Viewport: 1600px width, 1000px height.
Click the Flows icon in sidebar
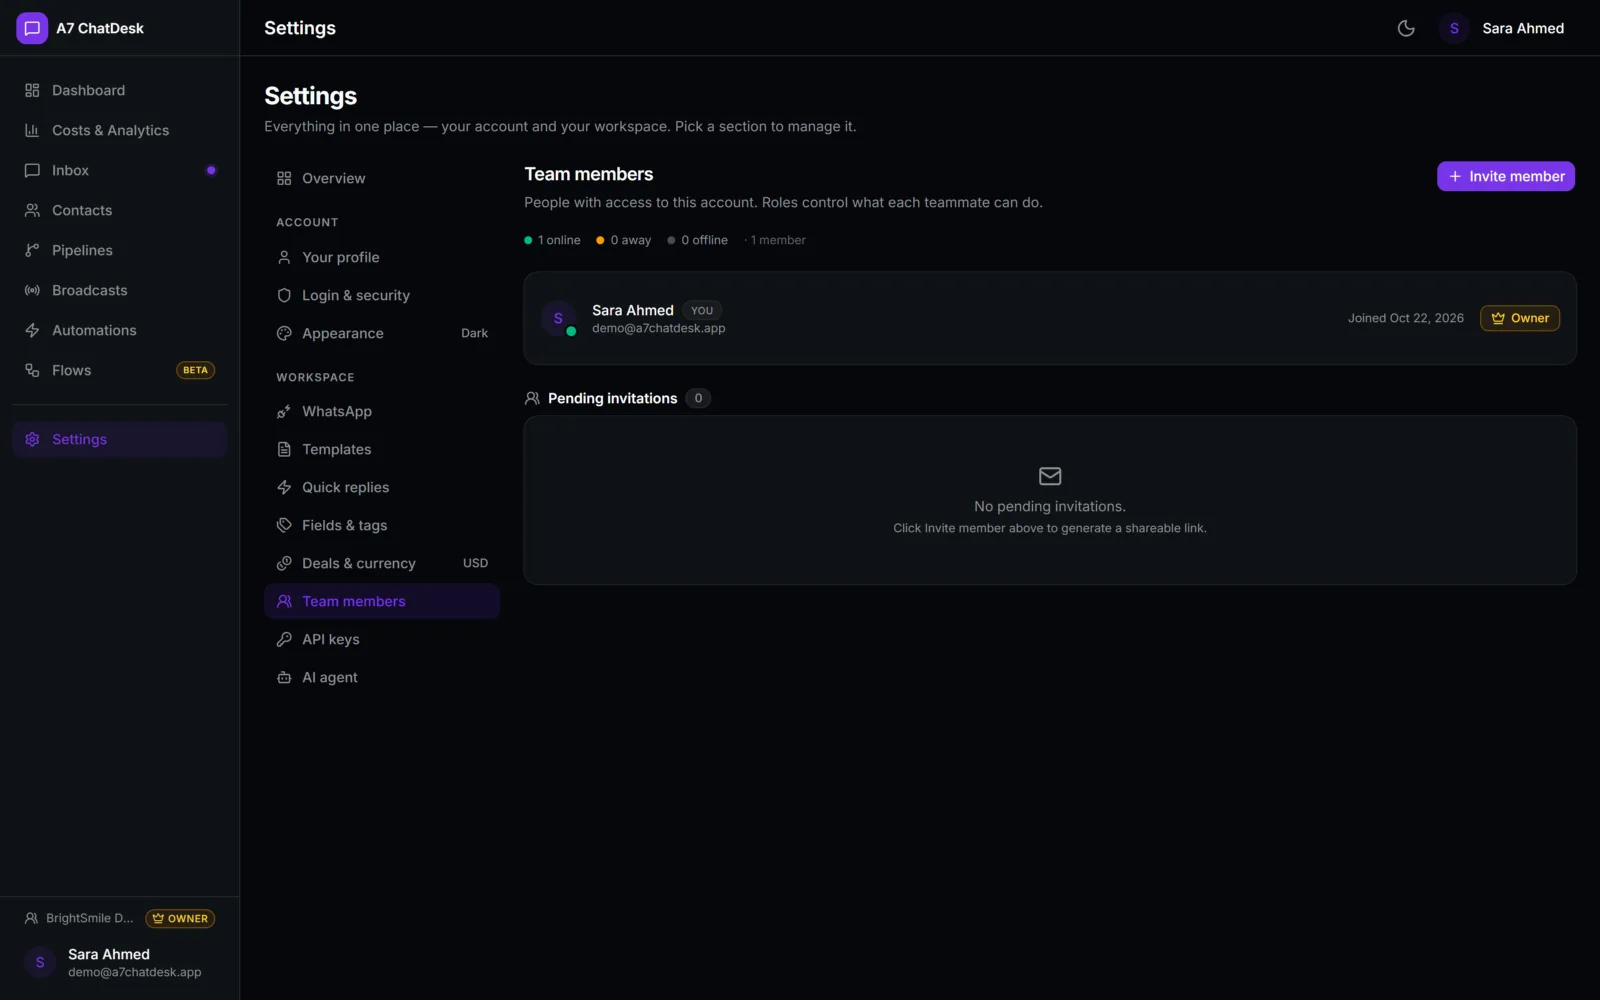pyautogui.click(x=32, y=370)
